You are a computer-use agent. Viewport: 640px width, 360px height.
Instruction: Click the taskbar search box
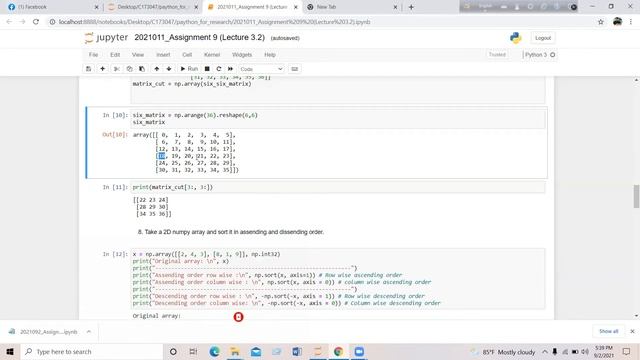(92, 351)
